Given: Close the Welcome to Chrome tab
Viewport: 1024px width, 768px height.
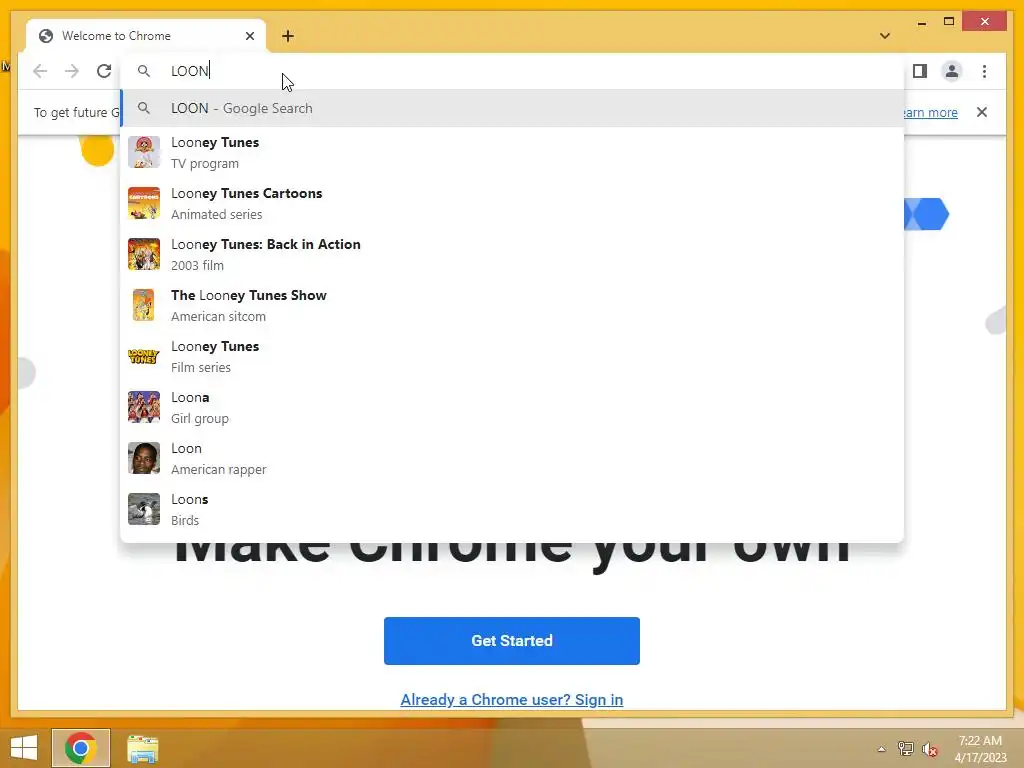Looking at the screenshot, I should pyautogui.click(x=249, y=36).
